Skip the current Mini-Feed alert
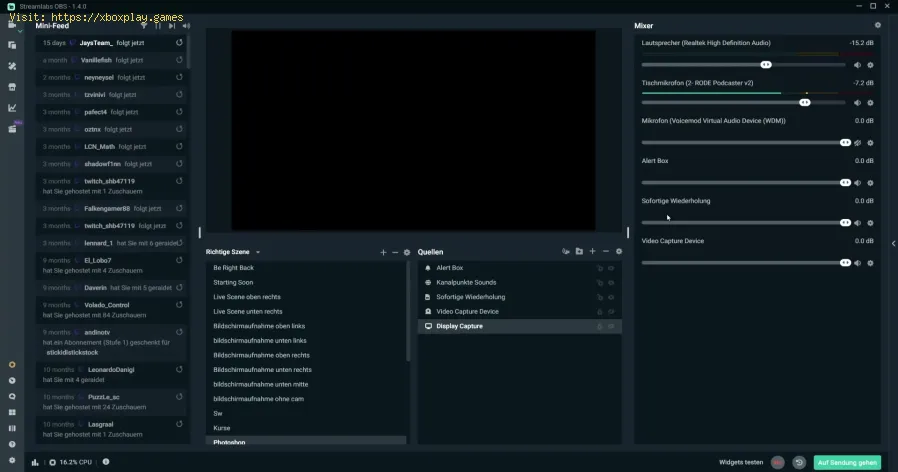The width and height of the screenshot is (898, 472). 172,26
